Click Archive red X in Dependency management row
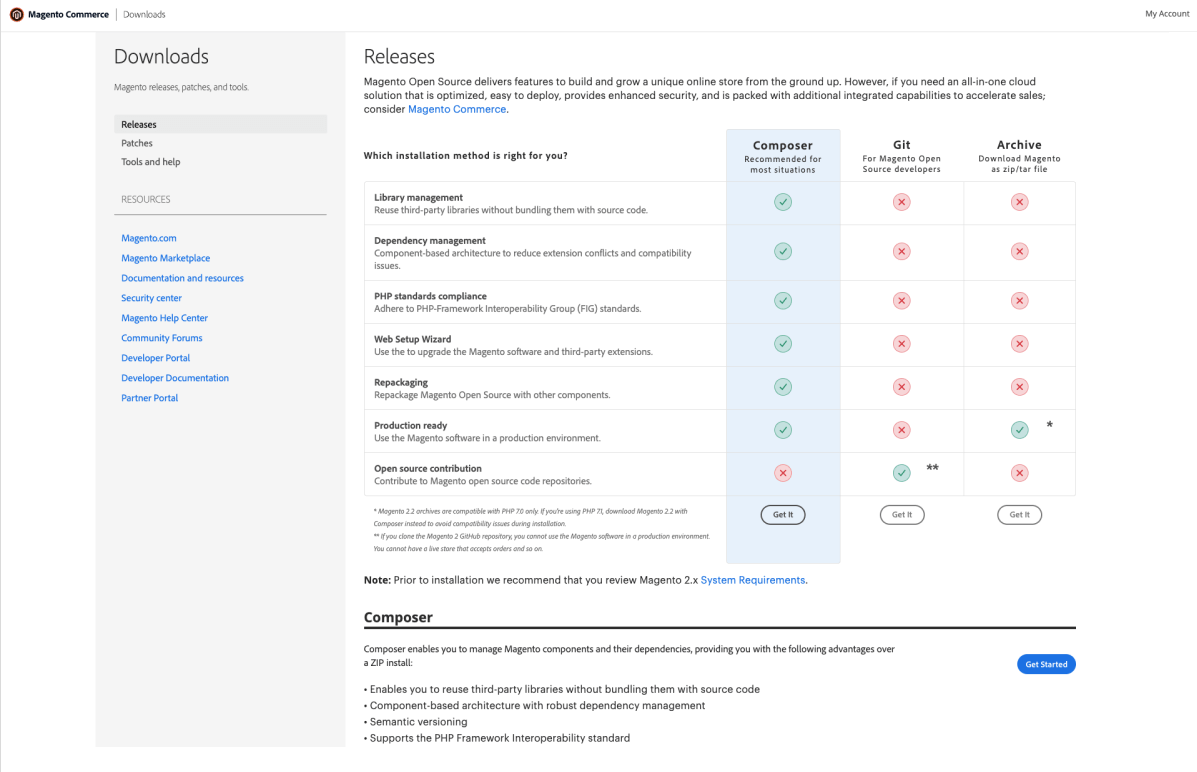Image resolution: width=1197 pixels, height=772 pixels. 1019,251
